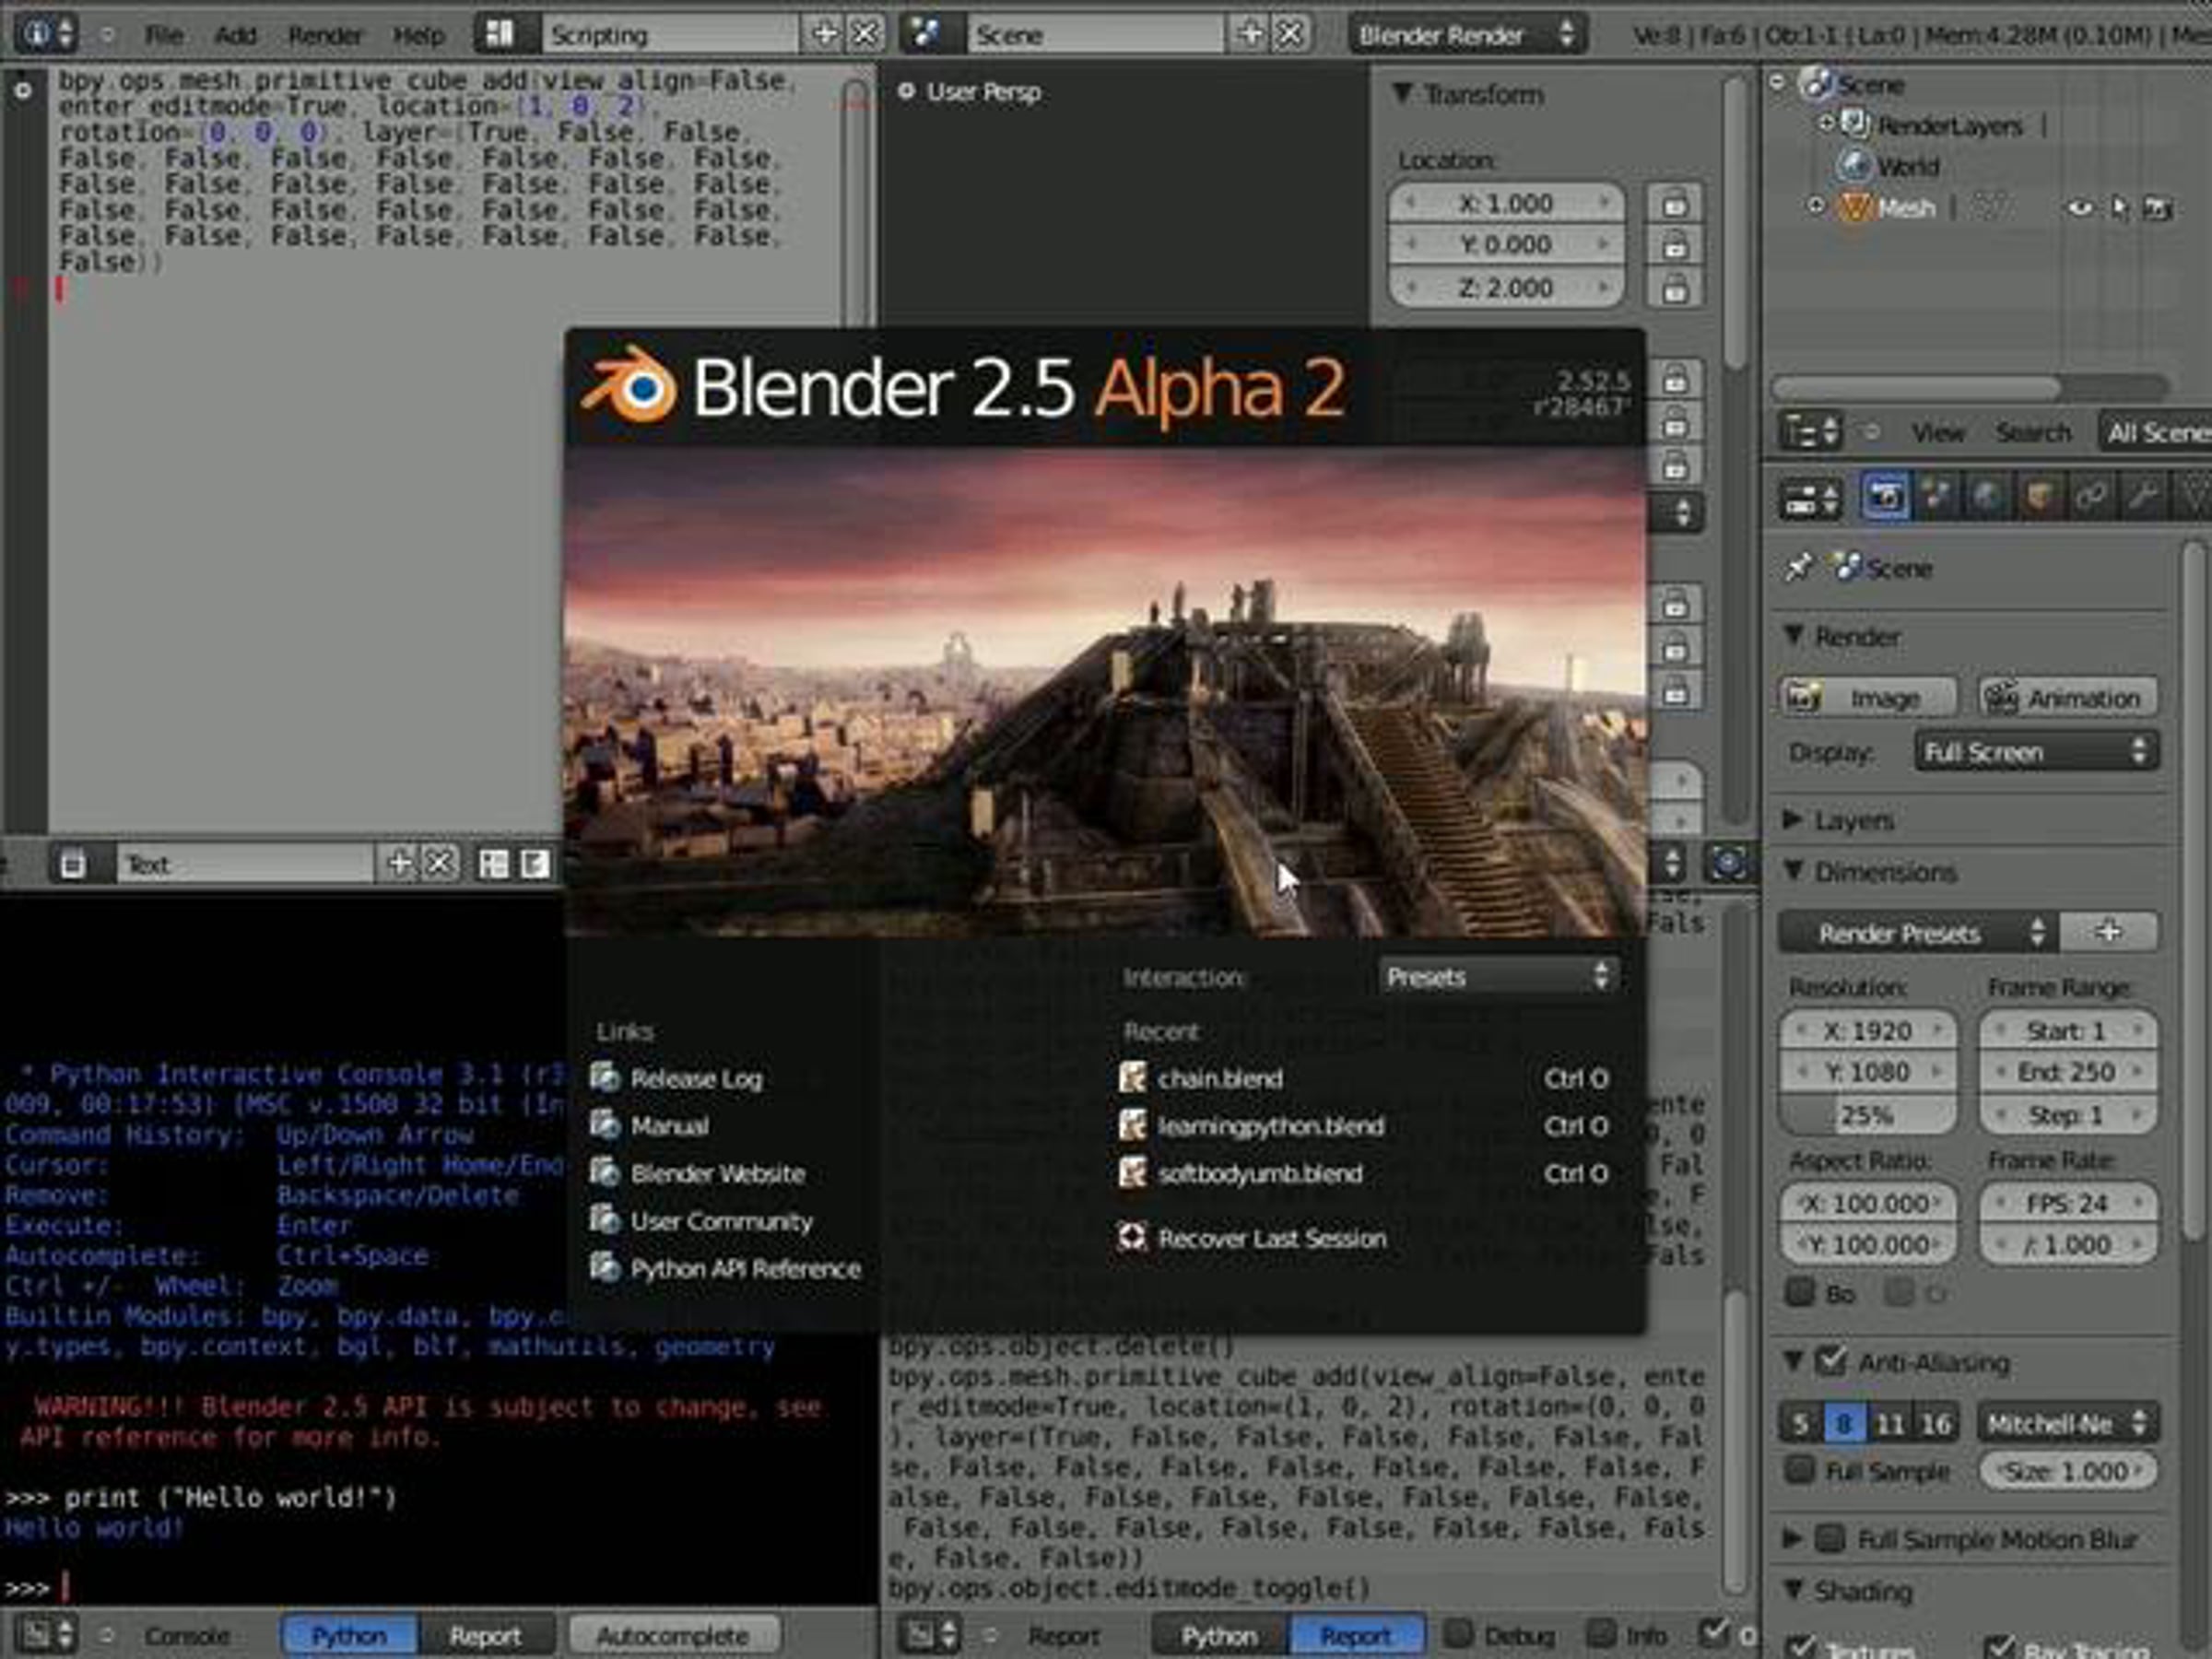Select the Object properties tab icon
Screen dimensions: 2212x1659
click(x=2039, y=498)
